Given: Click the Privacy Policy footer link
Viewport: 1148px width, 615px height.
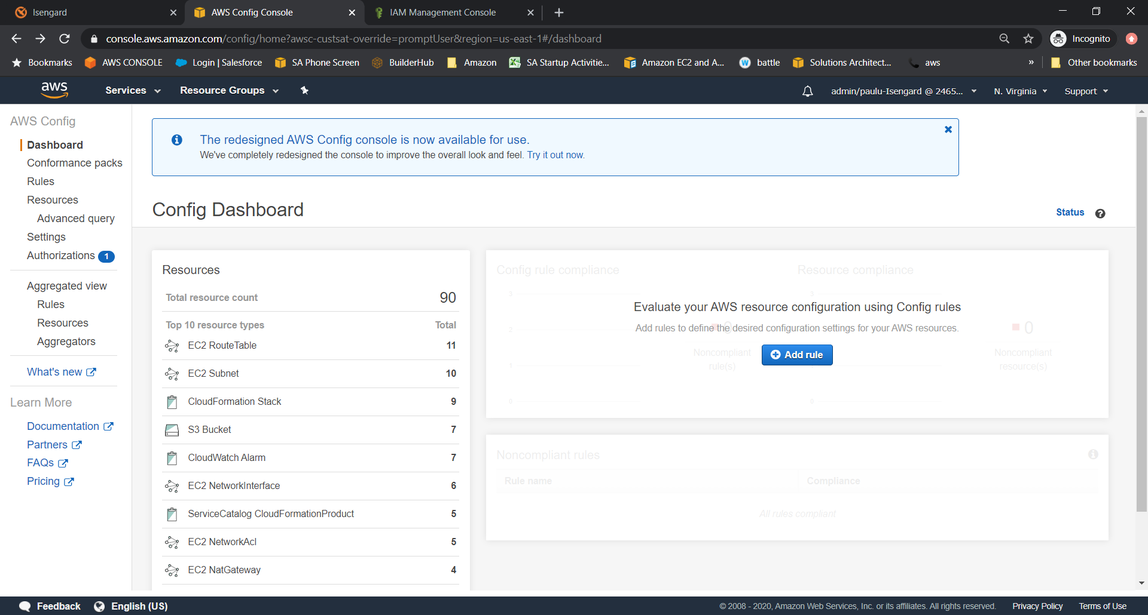Looking at the screenshot, I should tap(1037, 606).
